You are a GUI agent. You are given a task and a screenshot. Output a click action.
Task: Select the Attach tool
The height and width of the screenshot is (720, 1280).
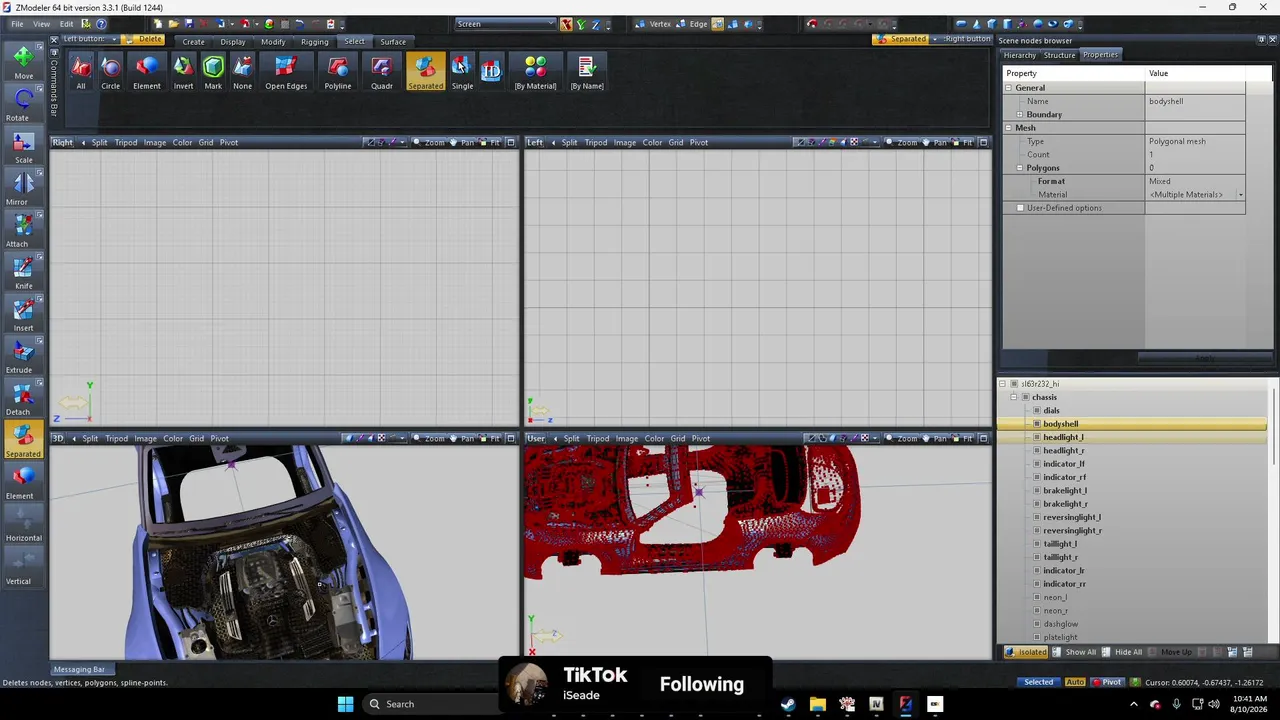click(x=23, y=230)
